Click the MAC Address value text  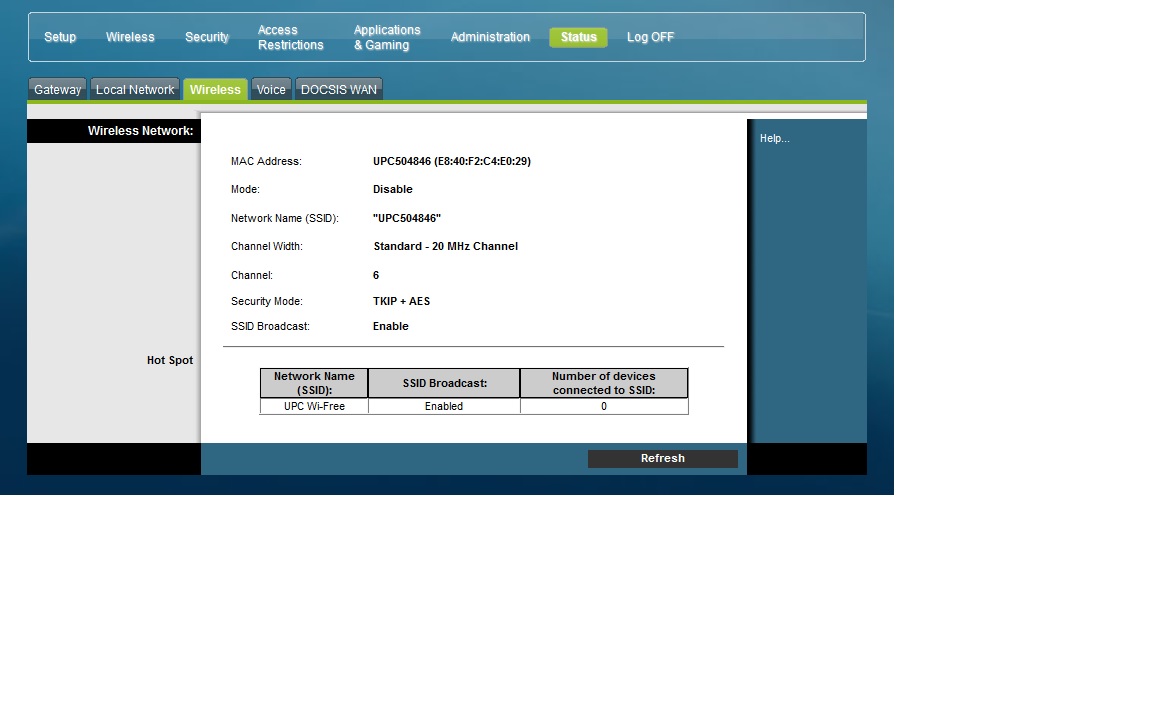tap(451, 161)
